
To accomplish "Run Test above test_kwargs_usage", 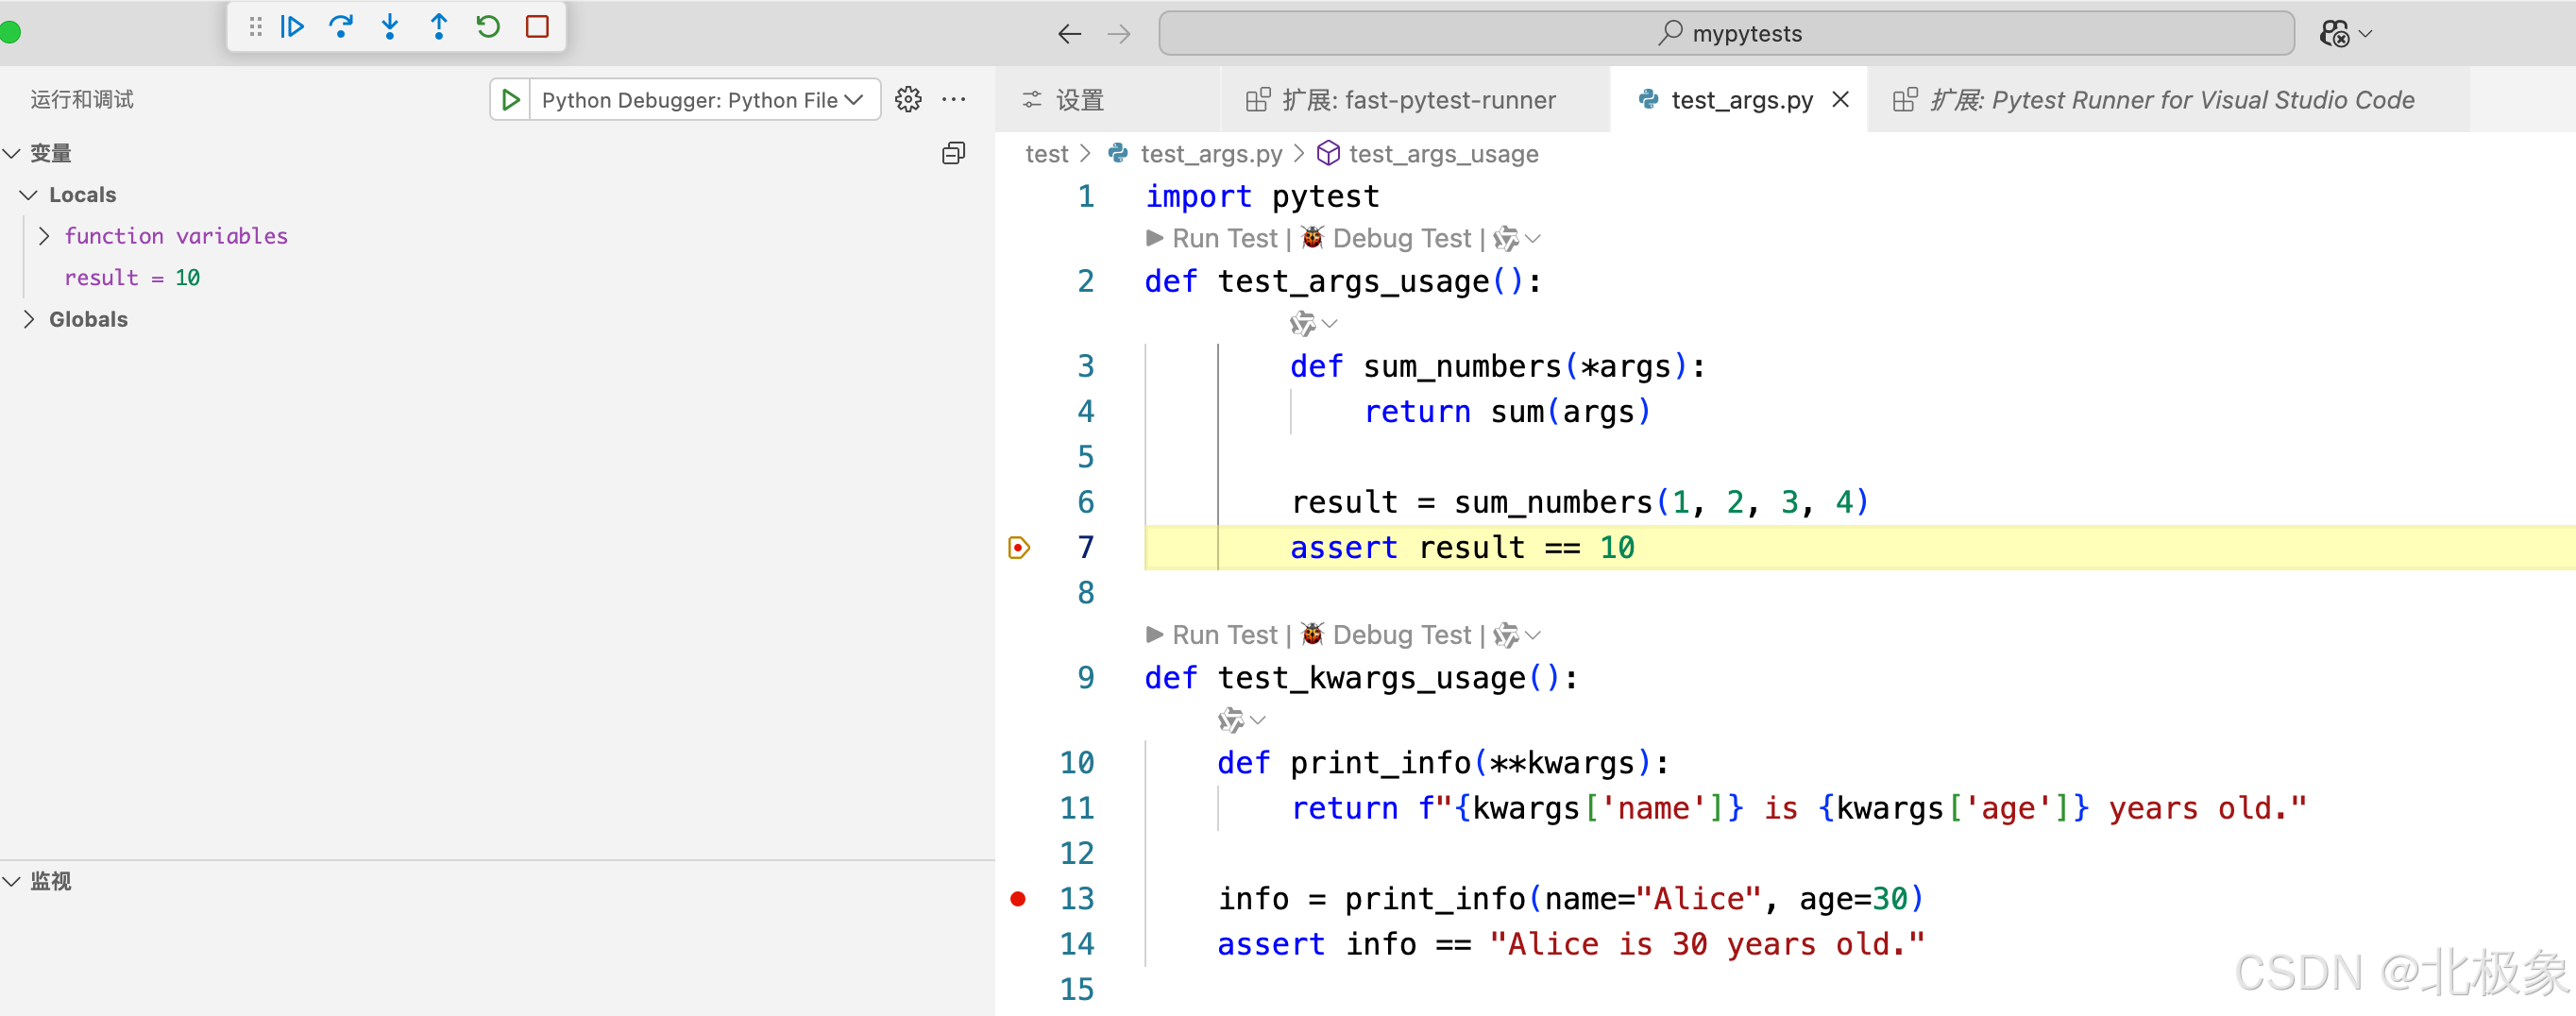I will click(x=1211, y=635).
